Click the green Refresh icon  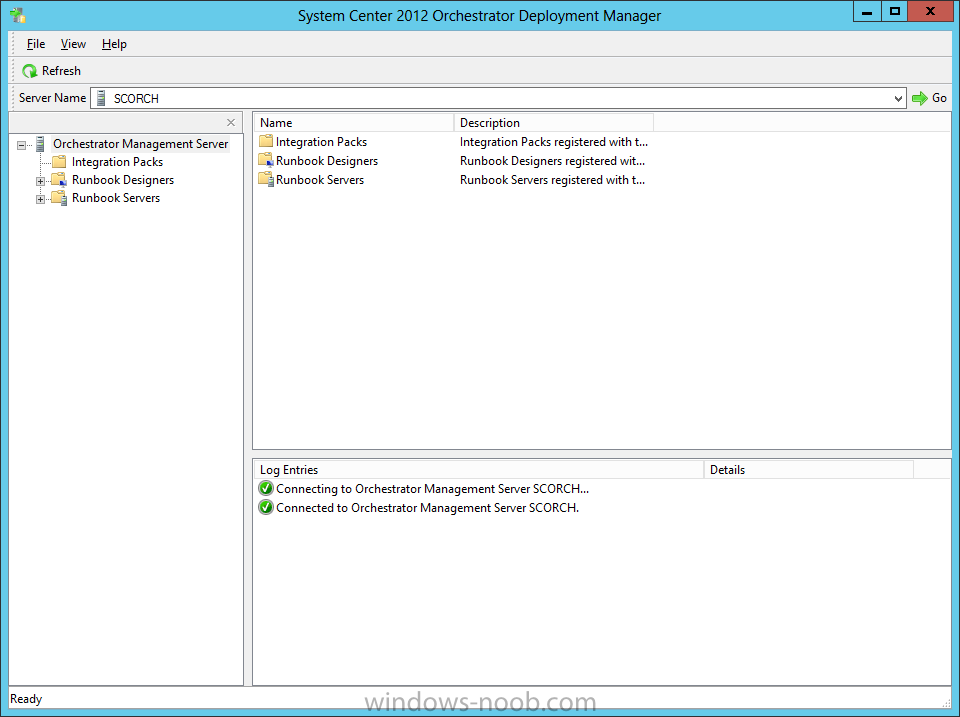[29, 71]
